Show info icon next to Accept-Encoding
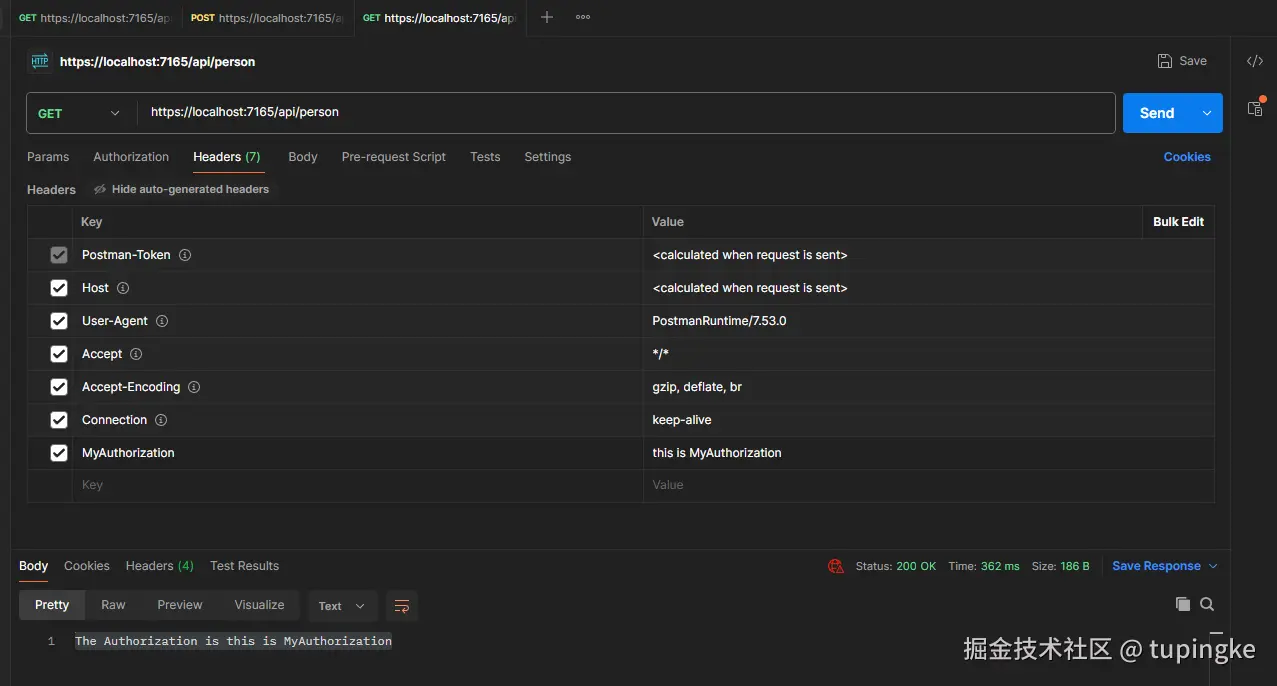 click(194, 387)
